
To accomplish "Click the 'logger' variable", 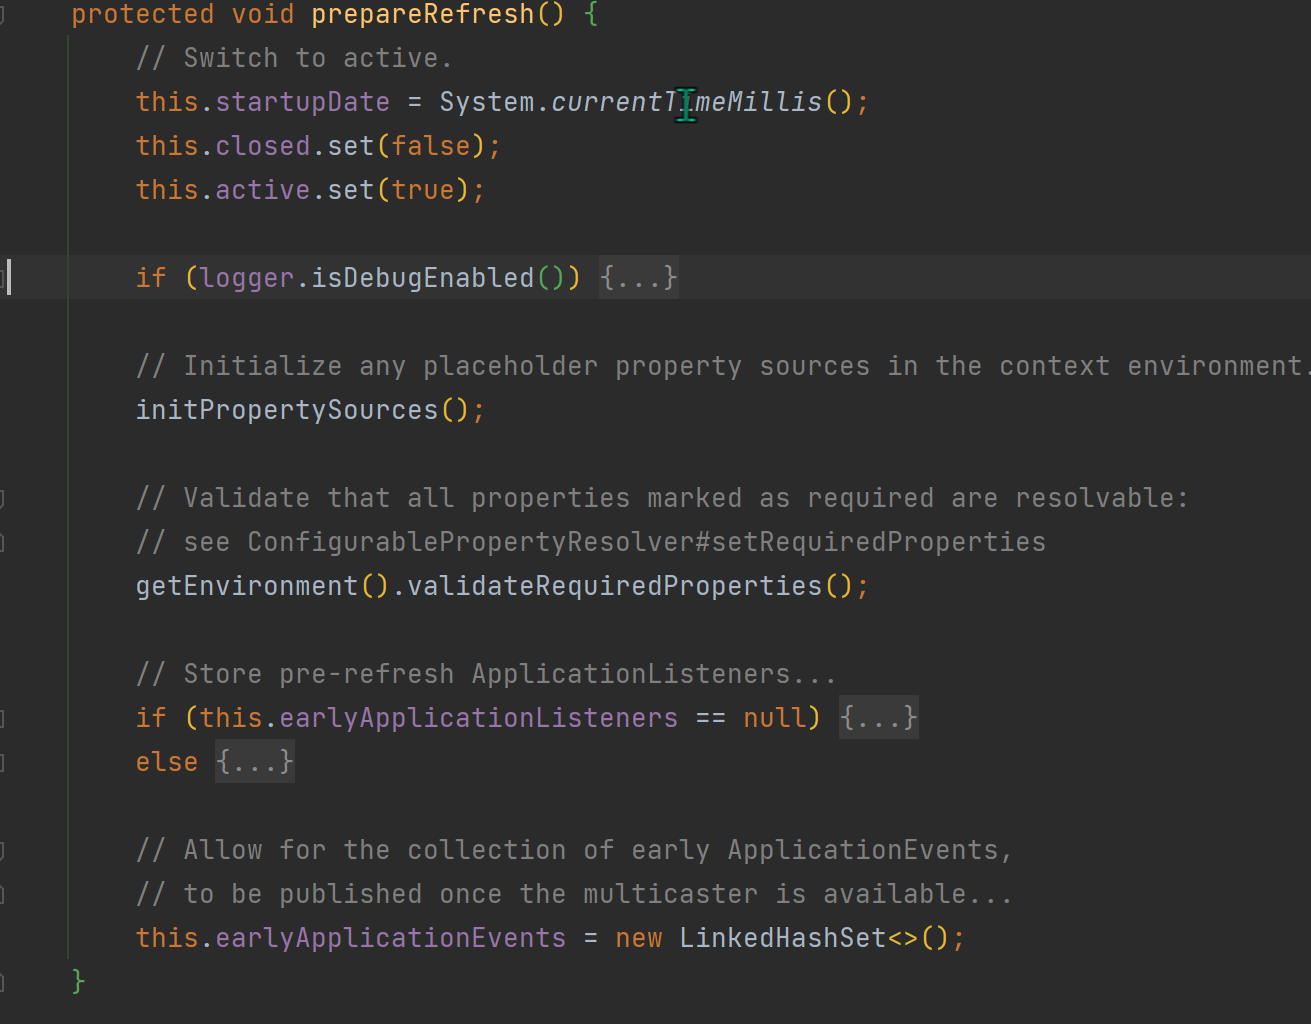I will pos(247,278).
